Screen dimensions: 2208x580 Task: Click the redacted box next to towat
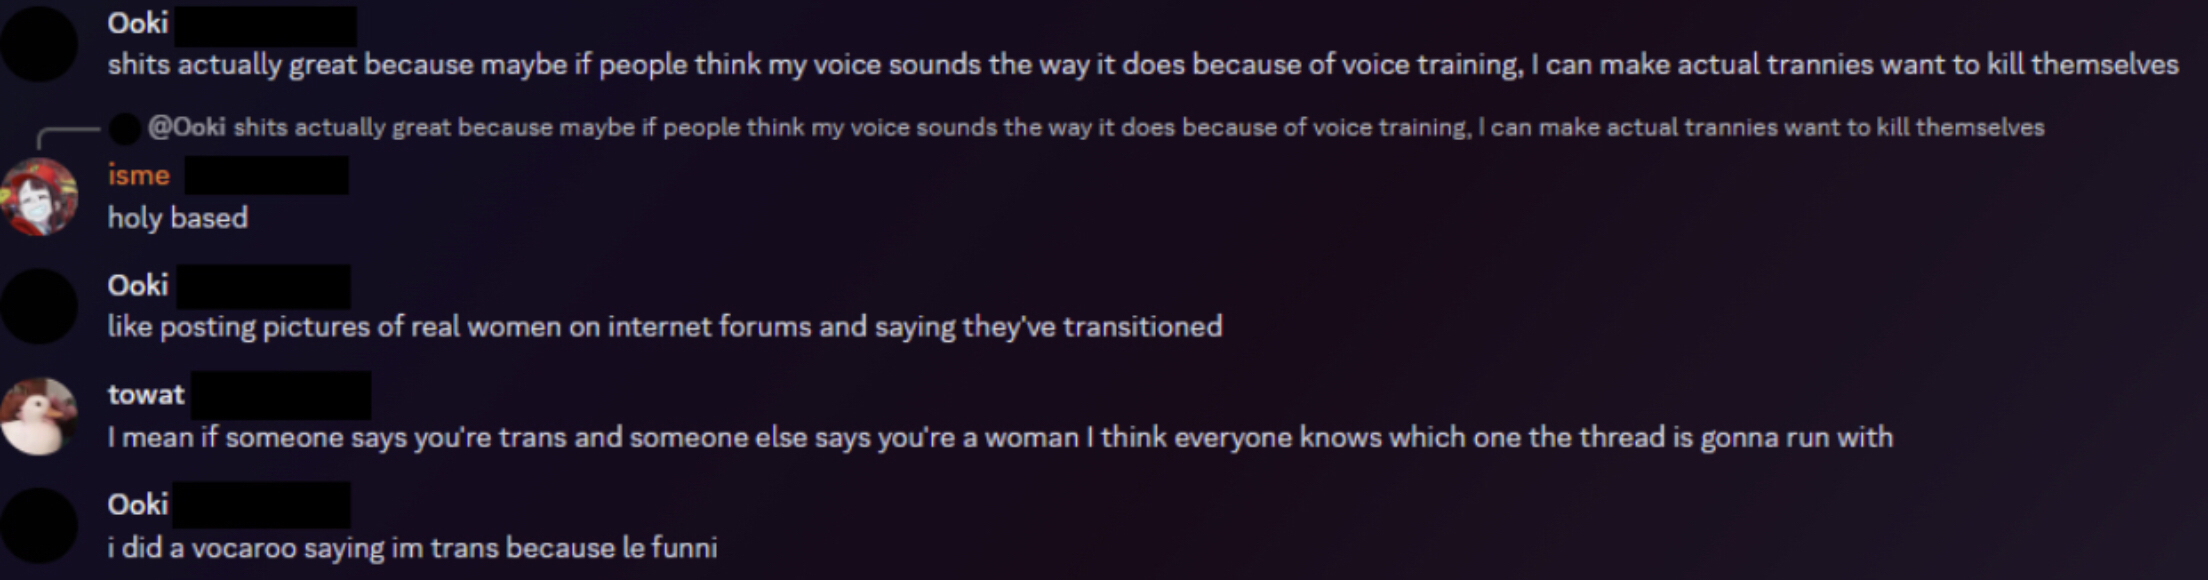[x=281, y=395]
